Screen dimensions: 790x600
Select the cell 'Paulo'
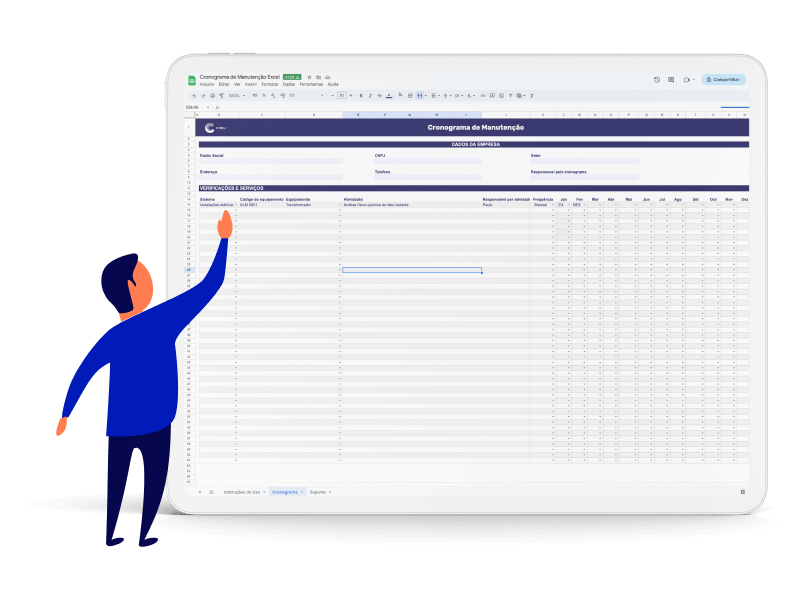click(505, 205)
